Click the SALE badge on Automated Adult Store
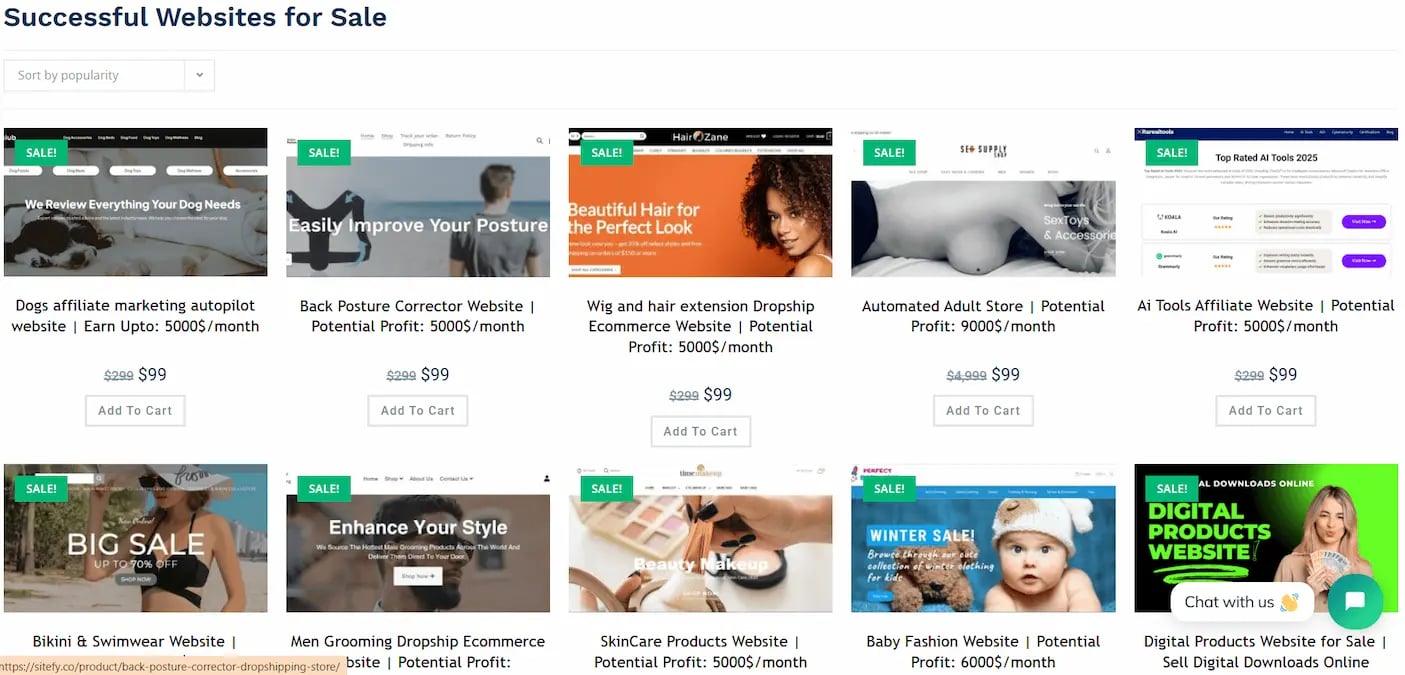 click(889, 152)
